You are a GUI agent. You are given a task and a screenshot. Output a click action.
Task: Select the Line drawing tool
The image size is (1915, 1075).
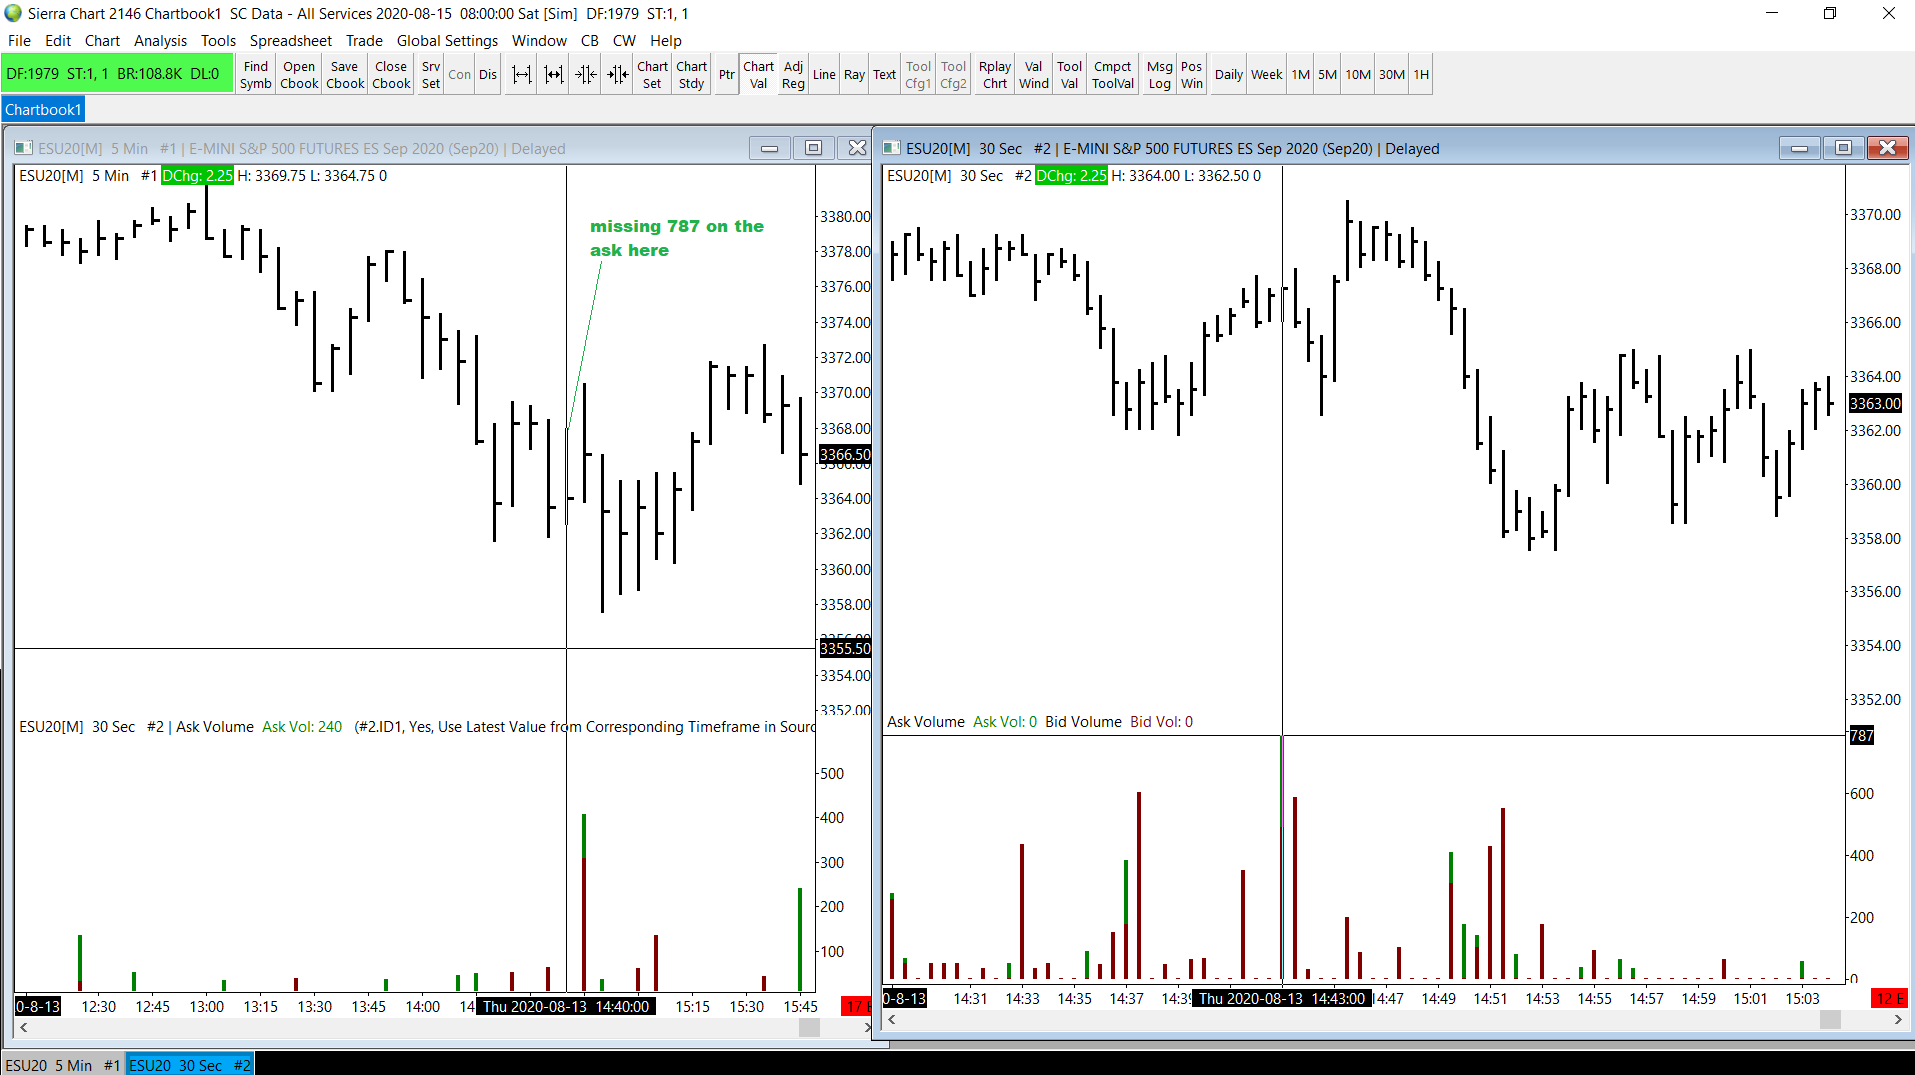[x=824, y=75]
